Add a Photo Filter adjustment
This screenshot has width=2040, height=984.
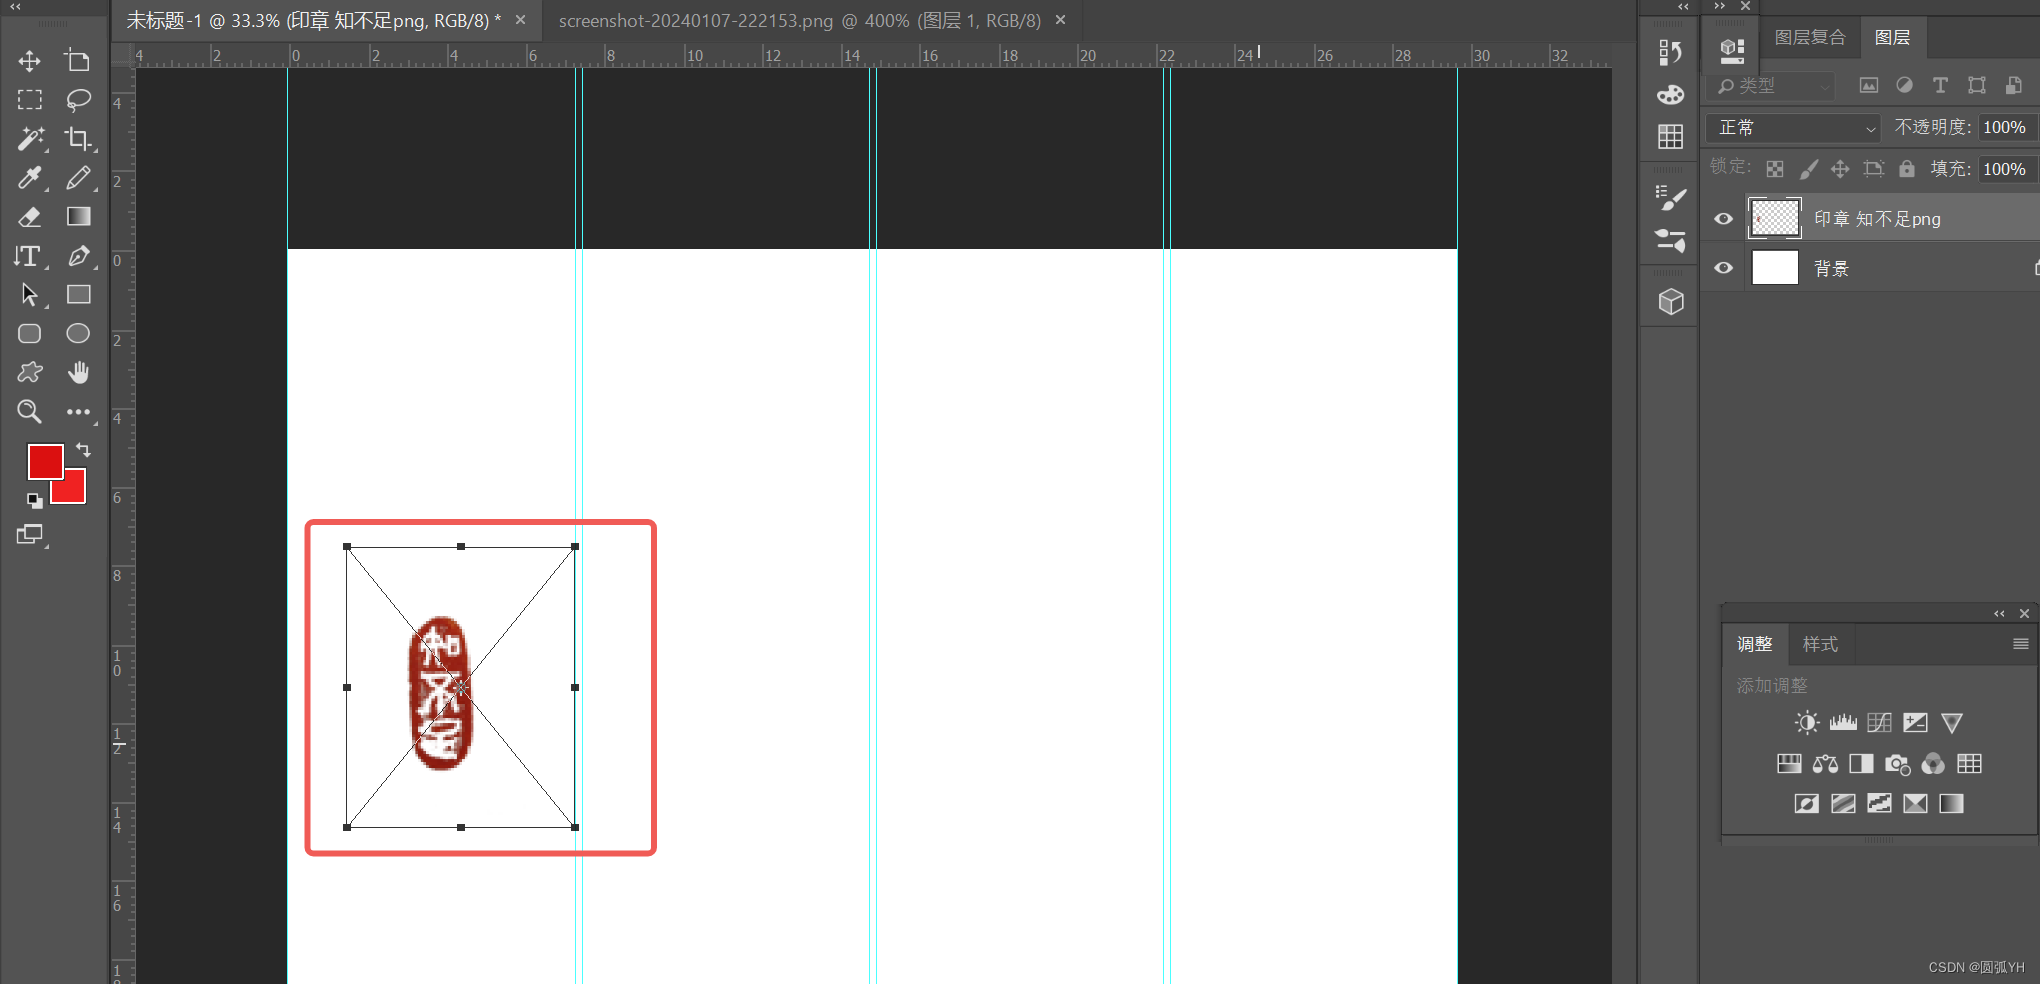tap(1897, 764)
